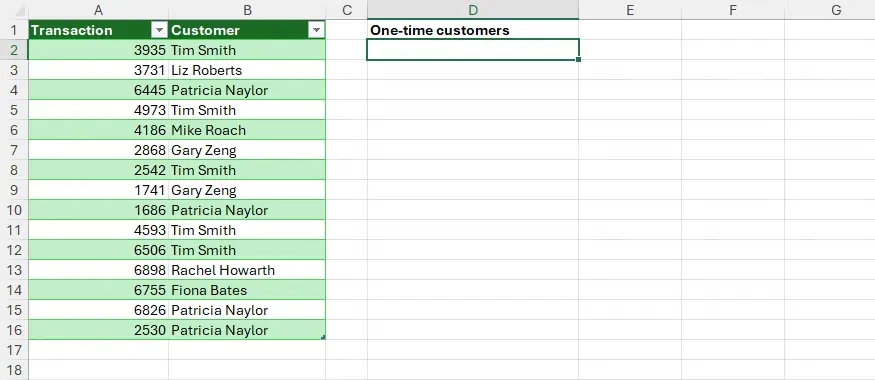Select Fiona Bates customer cell

[x=247, y=290]
